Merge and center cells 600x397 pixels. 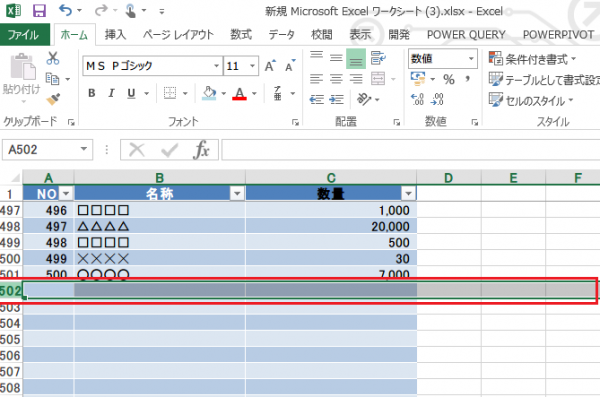coord(378,79)
